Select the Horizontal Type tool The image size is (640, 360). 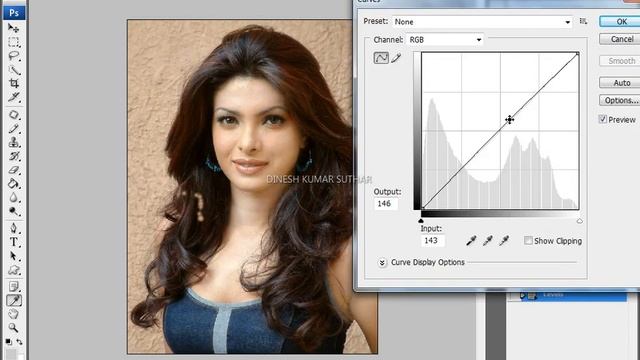click(x=13, y=242)
